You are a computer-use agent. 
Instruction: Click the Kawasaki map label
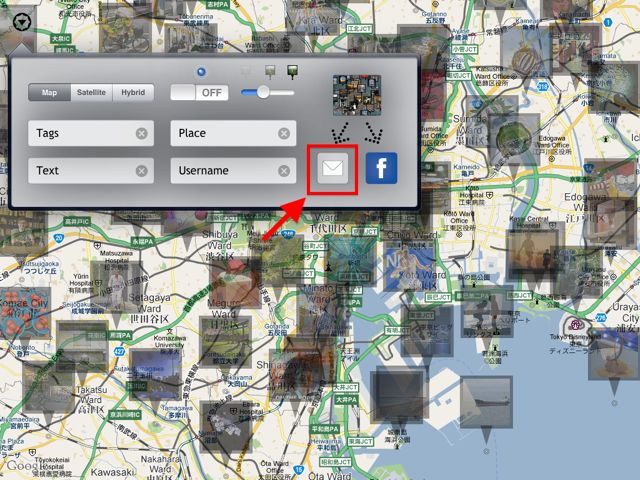(112, 472)
